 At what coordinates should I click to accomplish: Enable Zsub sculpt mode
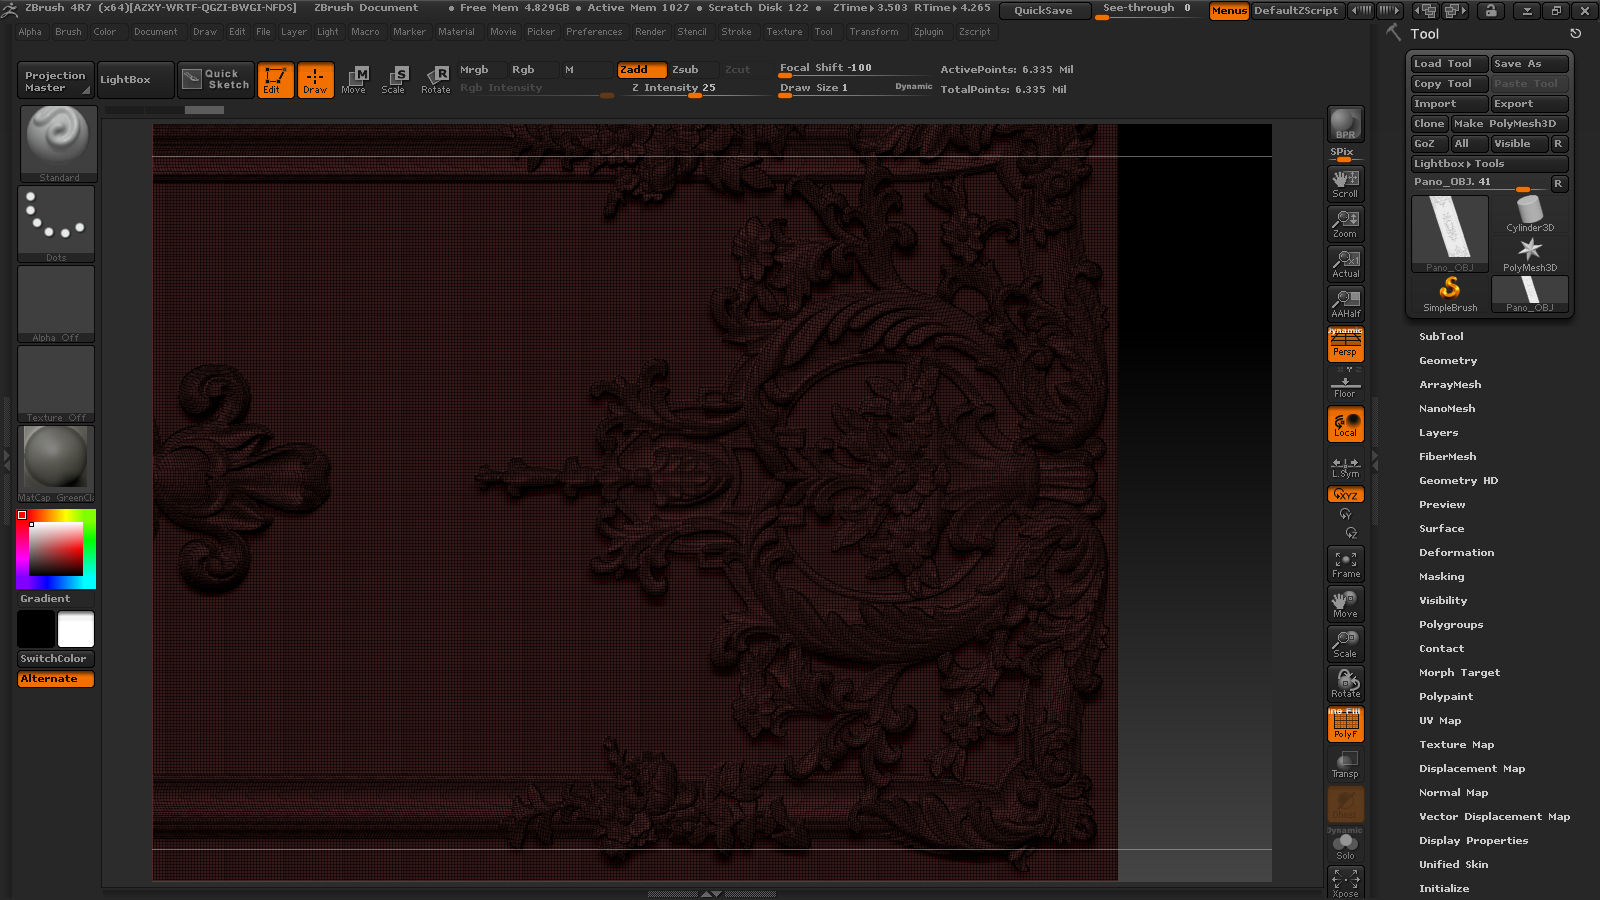coord(685,70)
